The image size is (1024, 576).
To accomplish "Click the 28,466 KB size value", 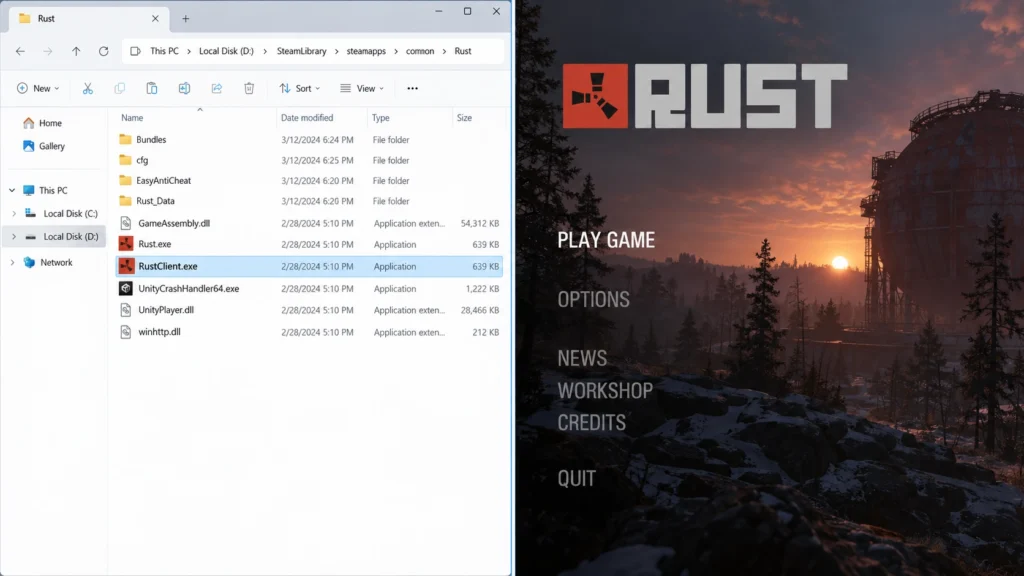I will 479,310.
